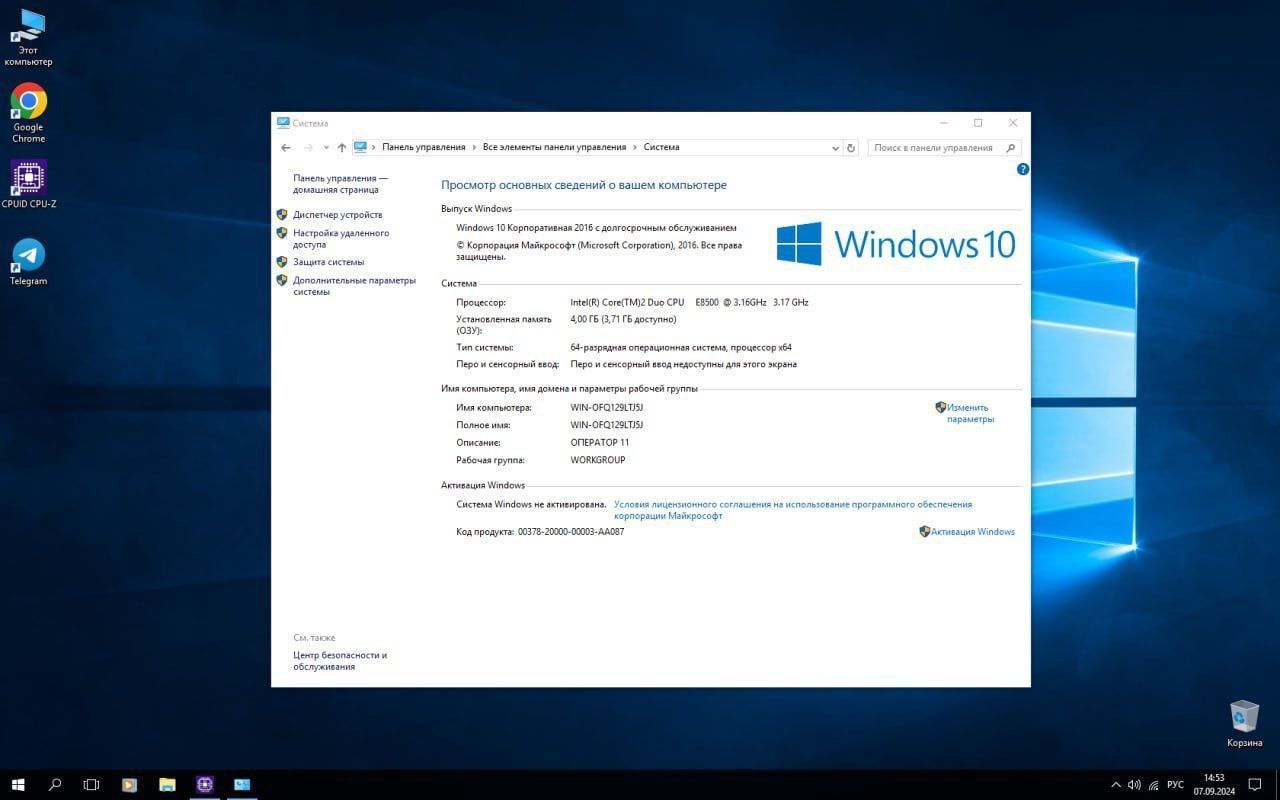This screenshot has width=1280, height=800.
Task: Launch Google Chrome from the desktop
Action: point(28,113)
